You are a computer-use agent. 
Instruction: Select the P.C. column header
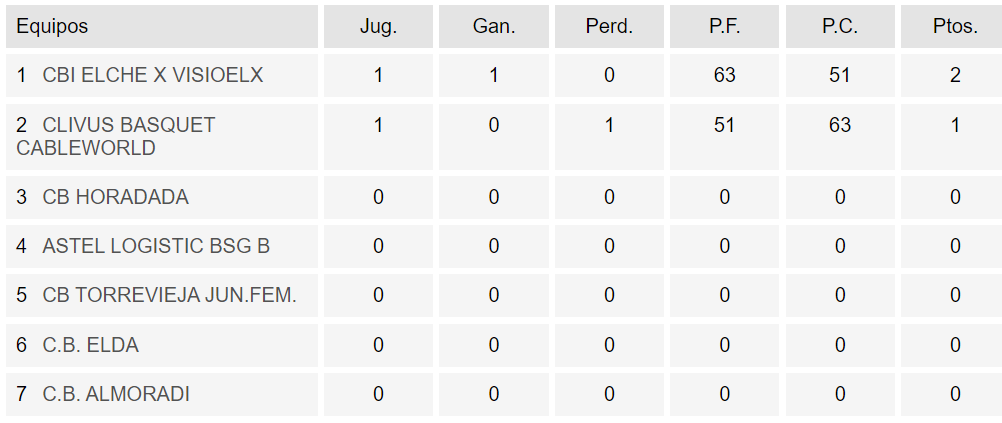point(840,26)
